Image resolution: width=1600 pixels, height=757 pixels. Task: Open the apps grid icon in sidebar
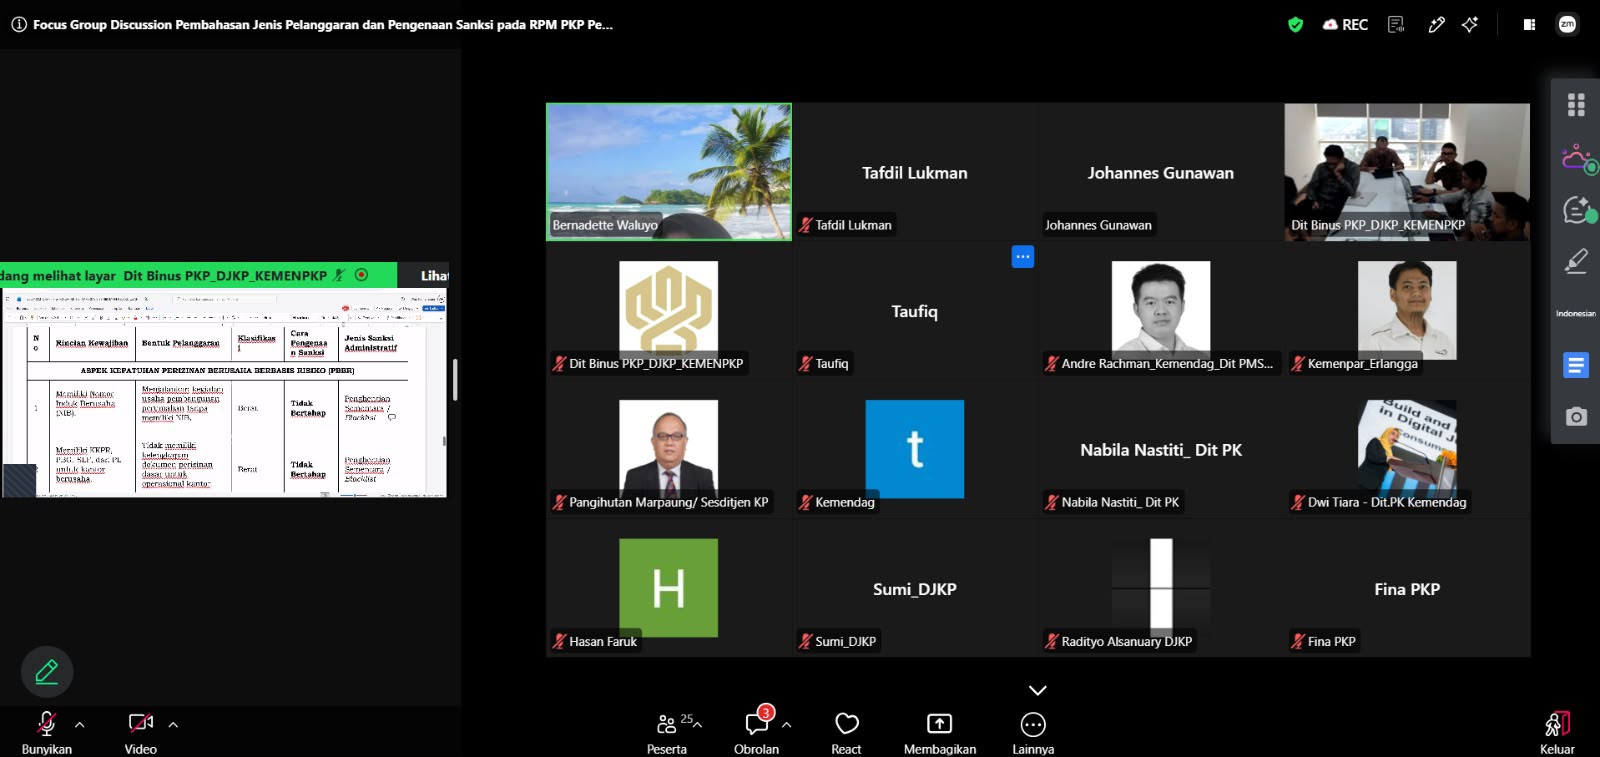1576,104
